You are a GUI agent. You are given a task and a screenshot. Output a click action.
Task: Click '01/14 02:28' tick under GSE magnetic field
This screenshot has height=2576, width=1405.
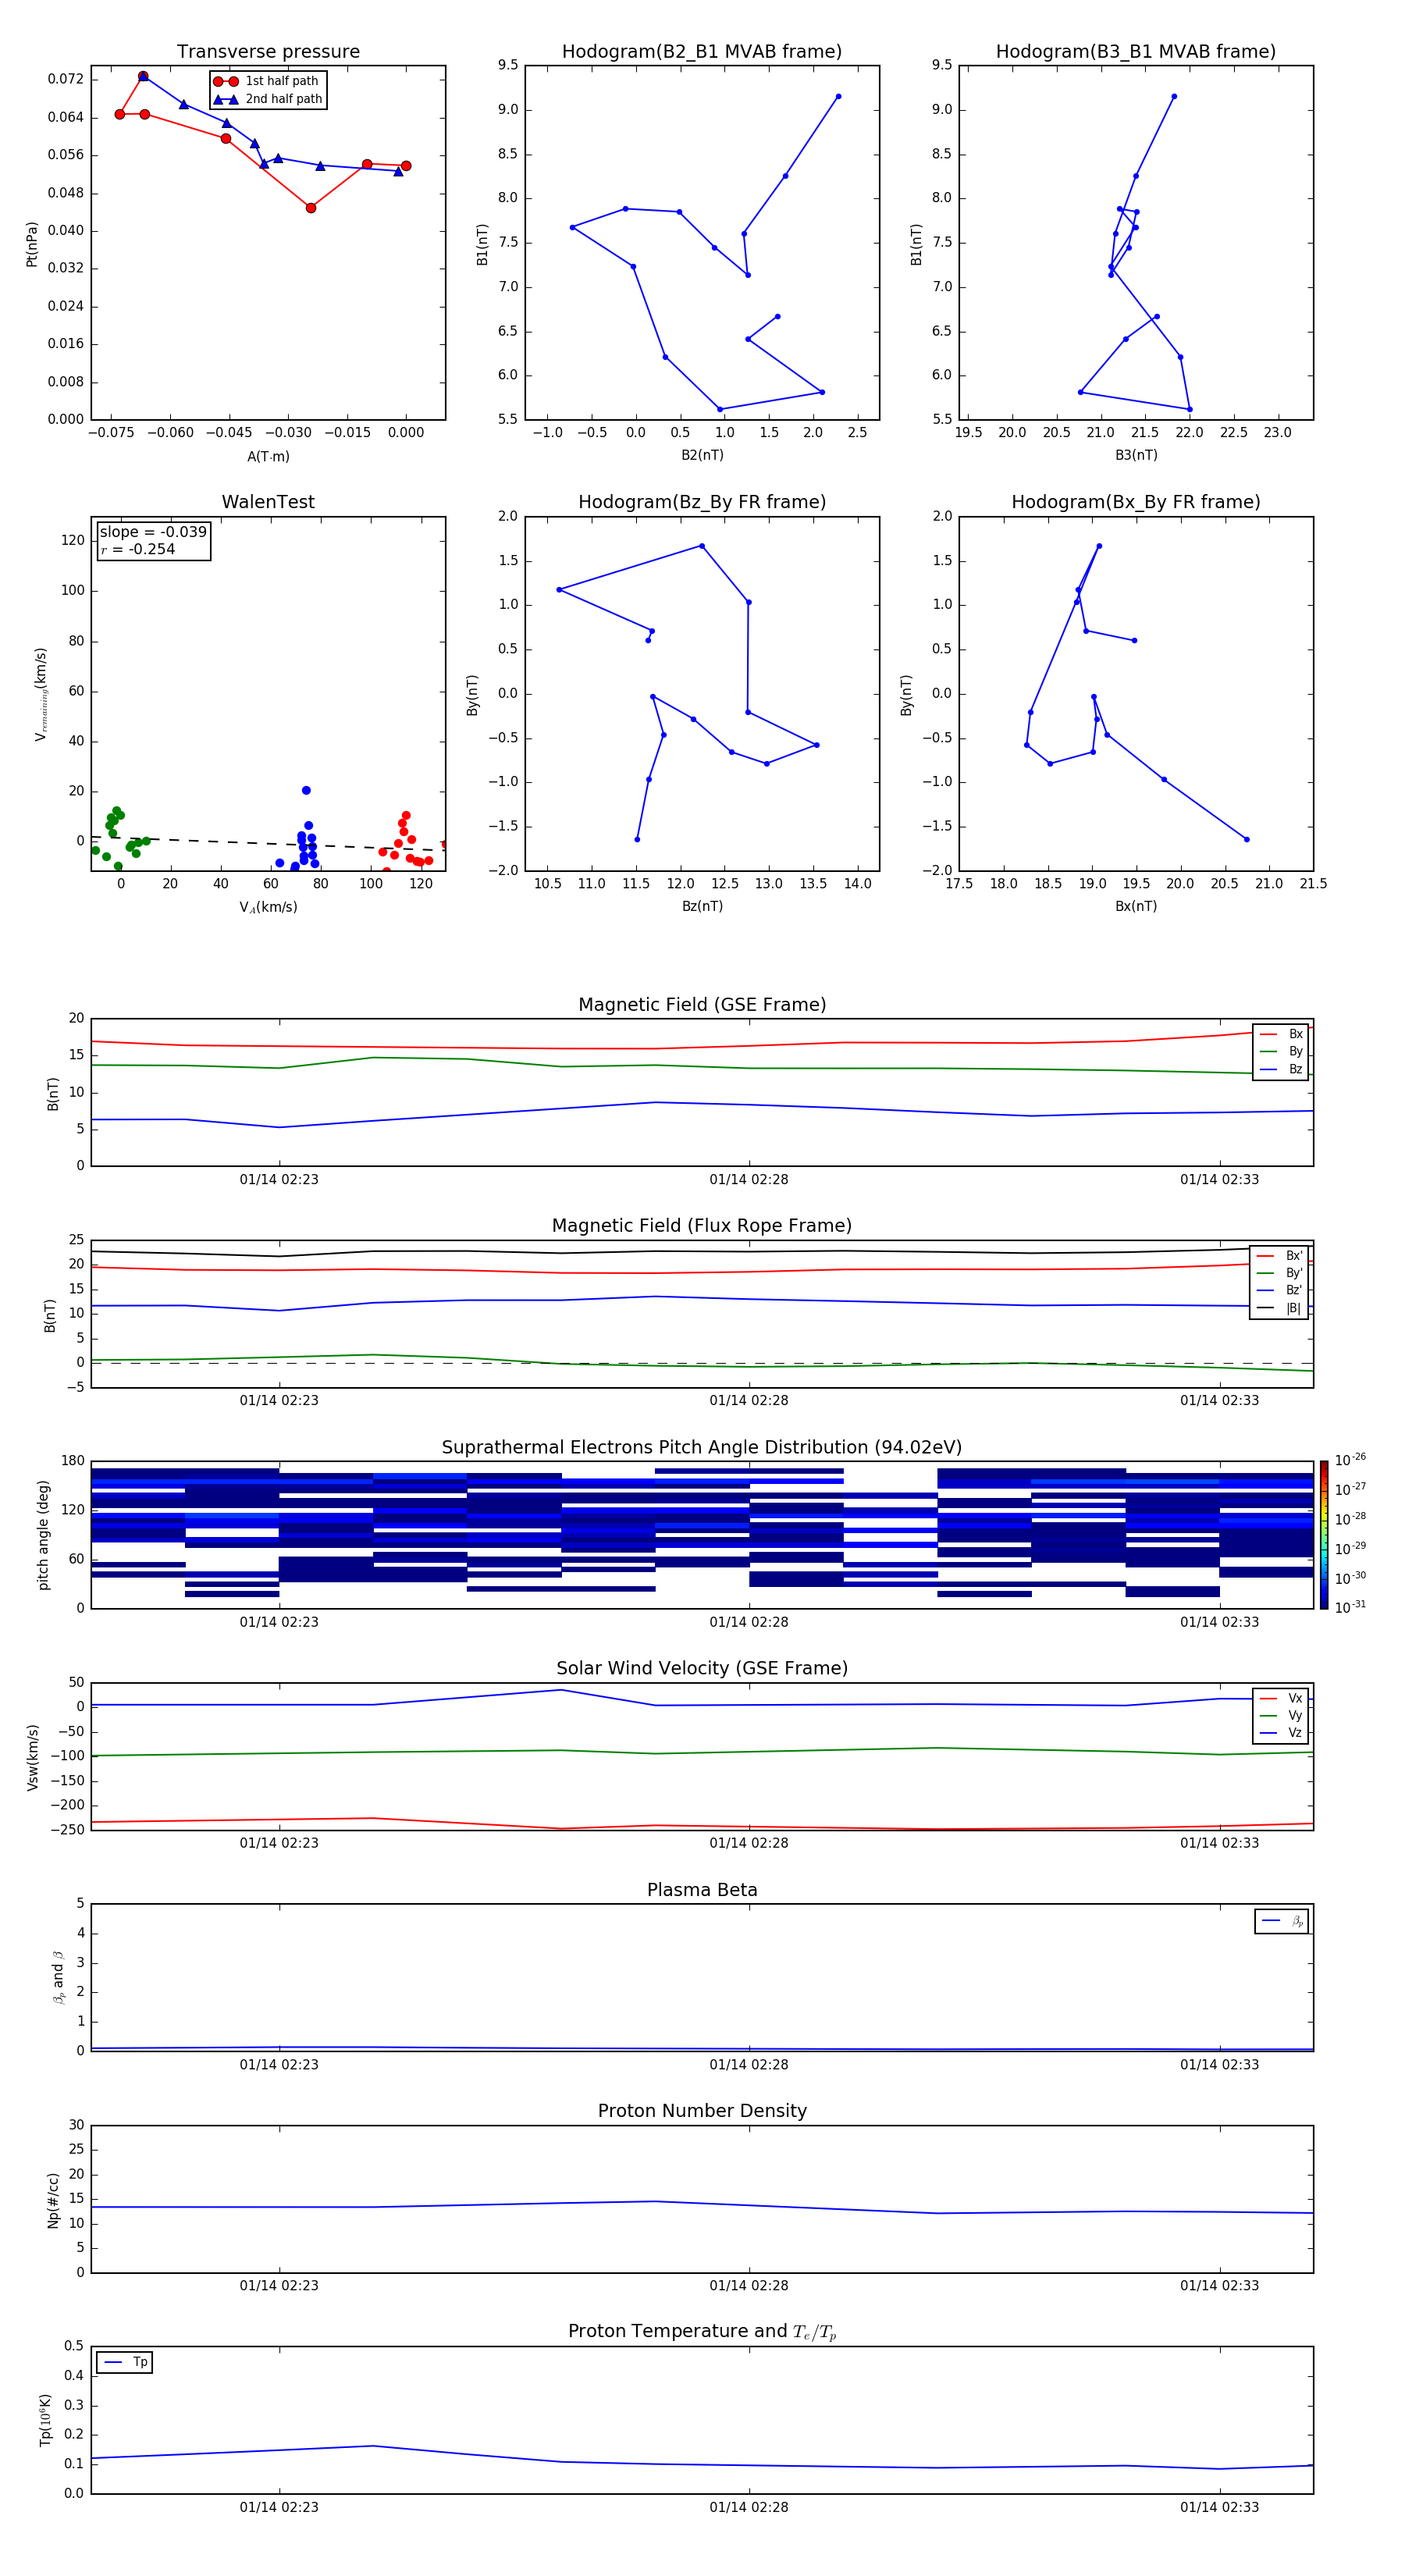tap(749, 1179)
